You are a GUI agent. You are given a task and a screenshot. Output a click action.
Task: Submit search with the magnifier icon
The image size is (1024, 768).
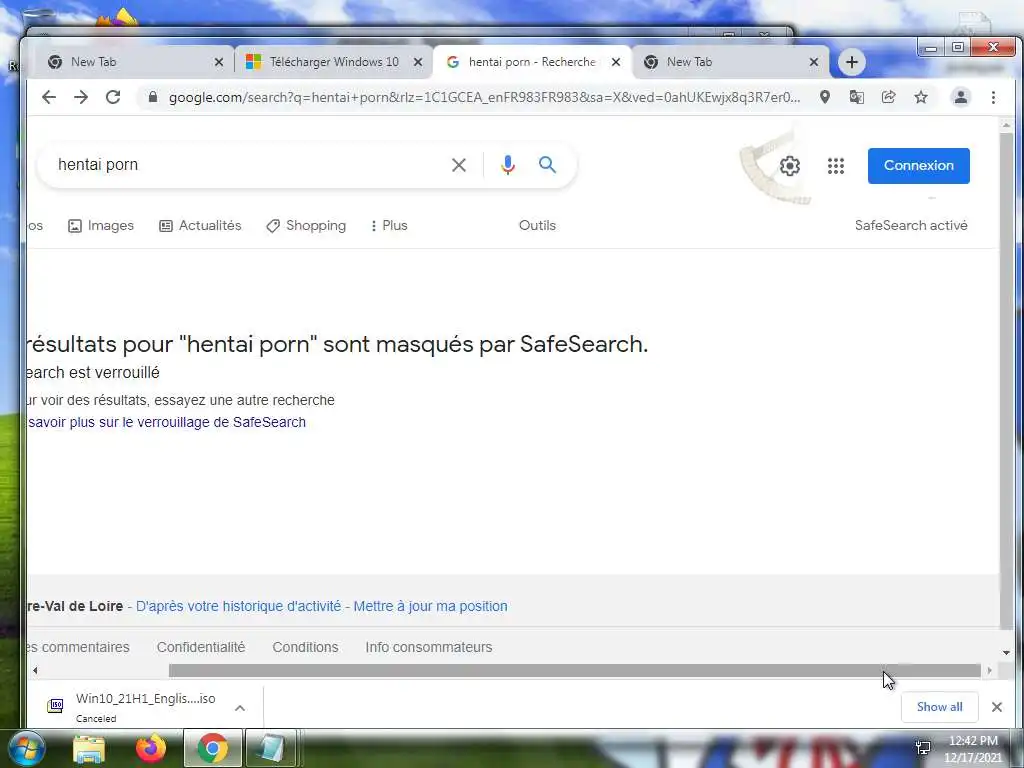(547, 165)
